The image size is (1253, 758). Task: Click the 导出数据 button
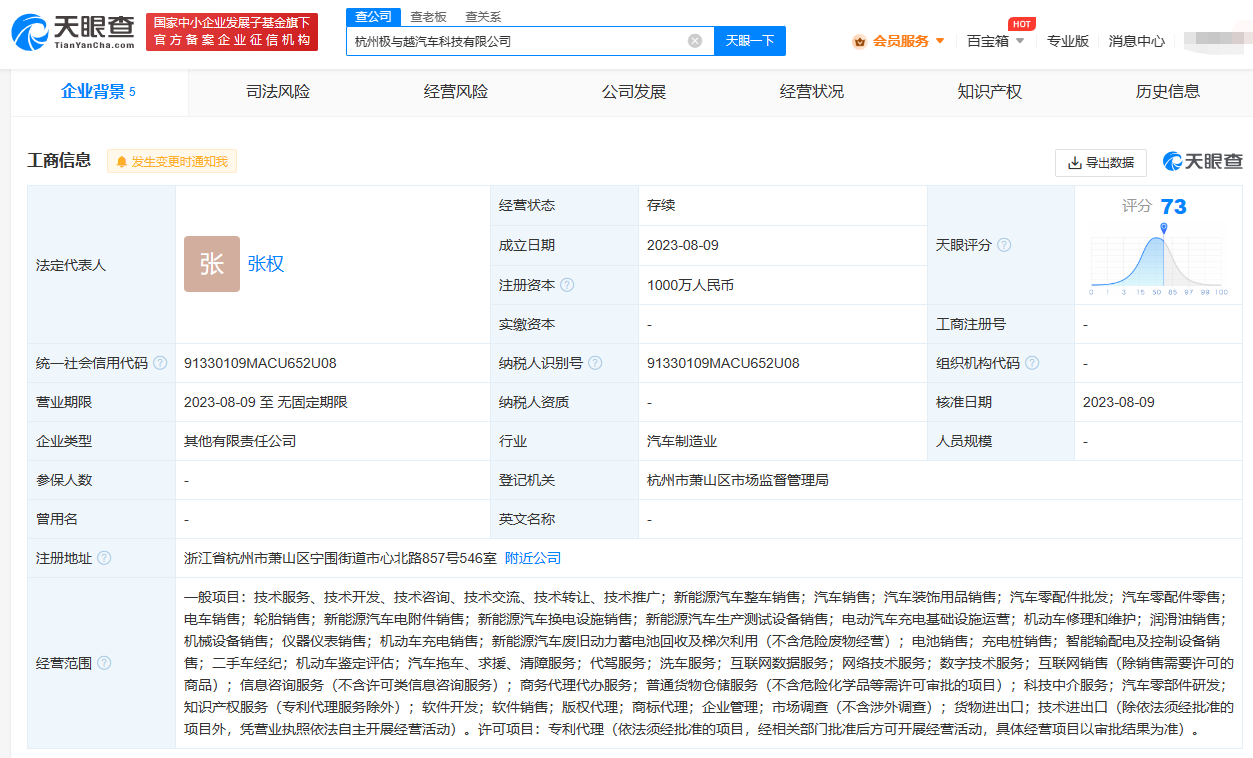[1101, 162]
